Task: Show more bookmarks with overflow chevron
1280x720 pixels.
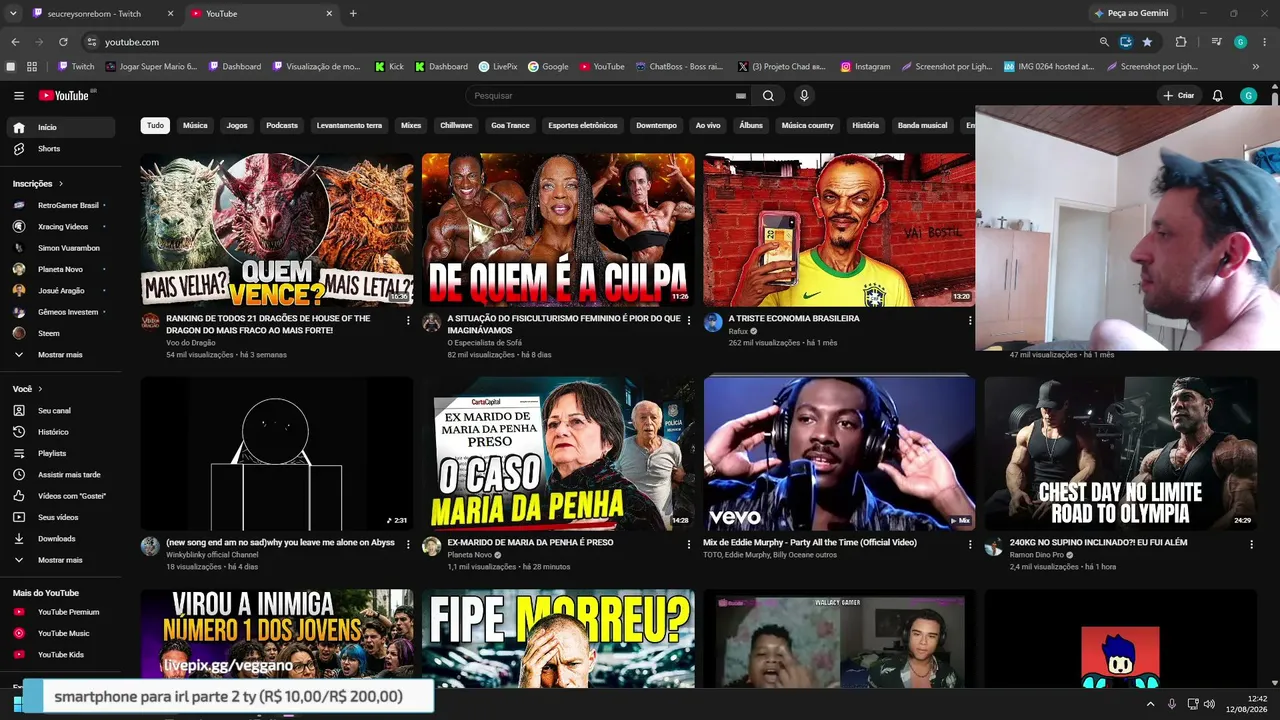Action: (x=1256, y=67)
